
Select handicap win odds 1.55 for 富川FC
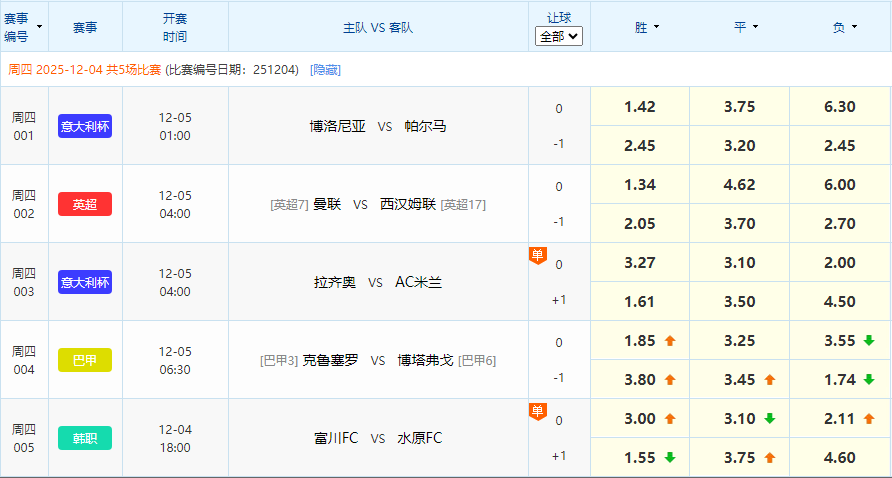640,458
